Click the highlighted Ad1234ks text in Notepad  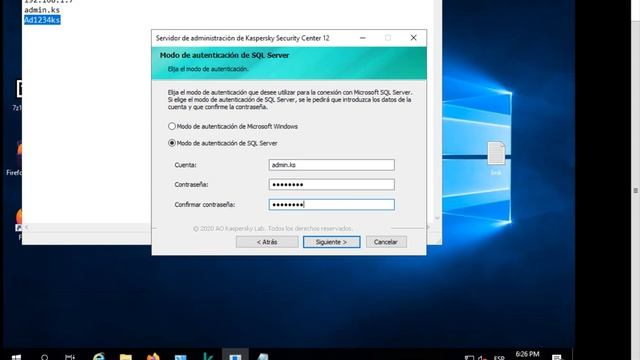42,20
